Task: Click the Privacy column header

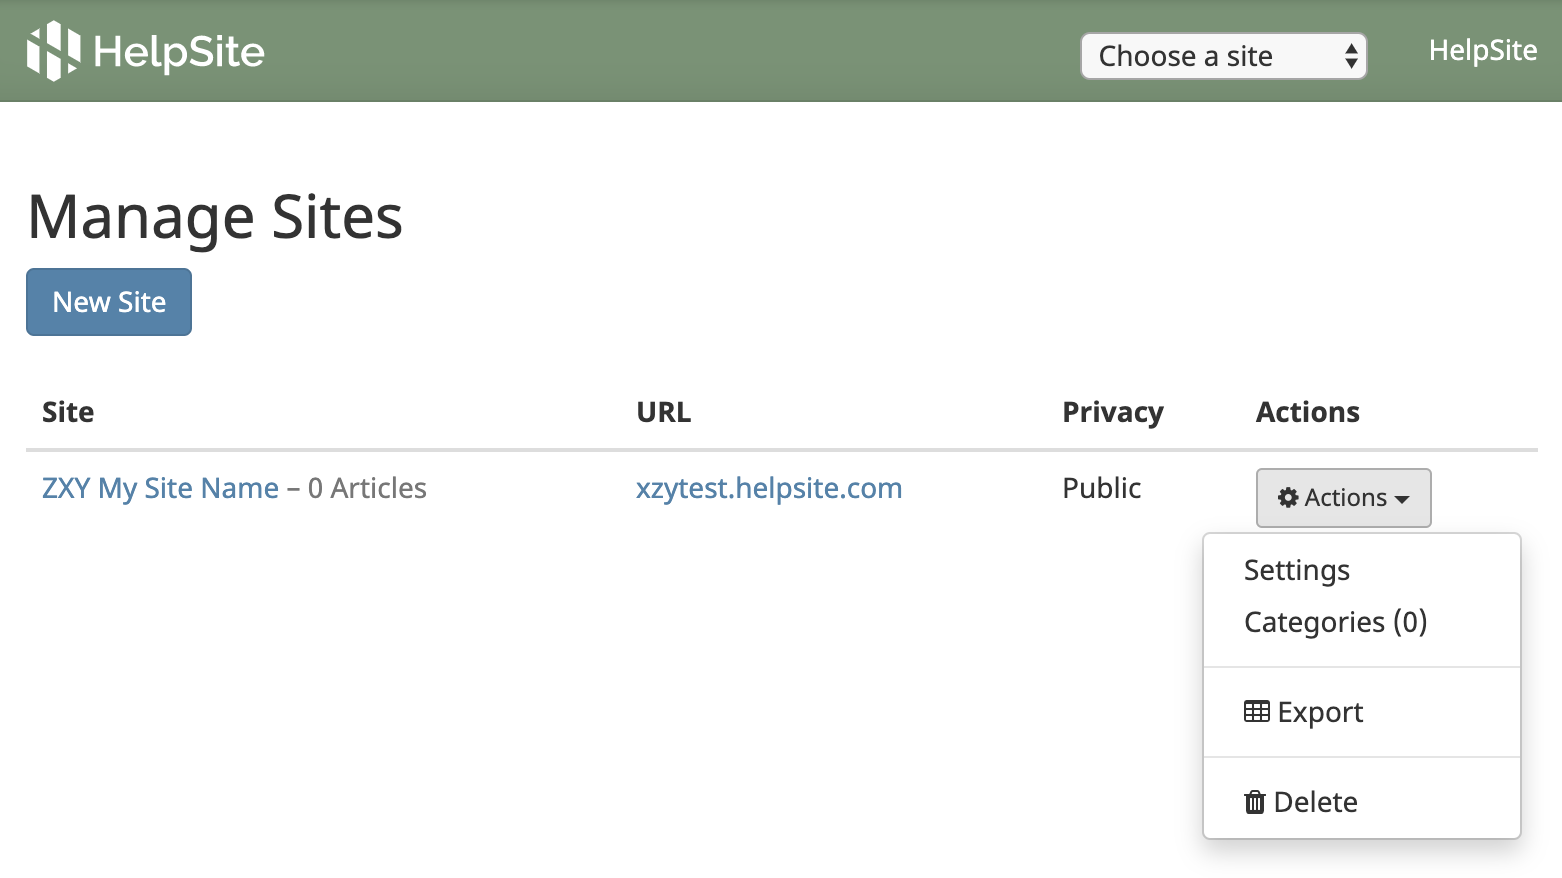Action: (x=1113, y=412)
